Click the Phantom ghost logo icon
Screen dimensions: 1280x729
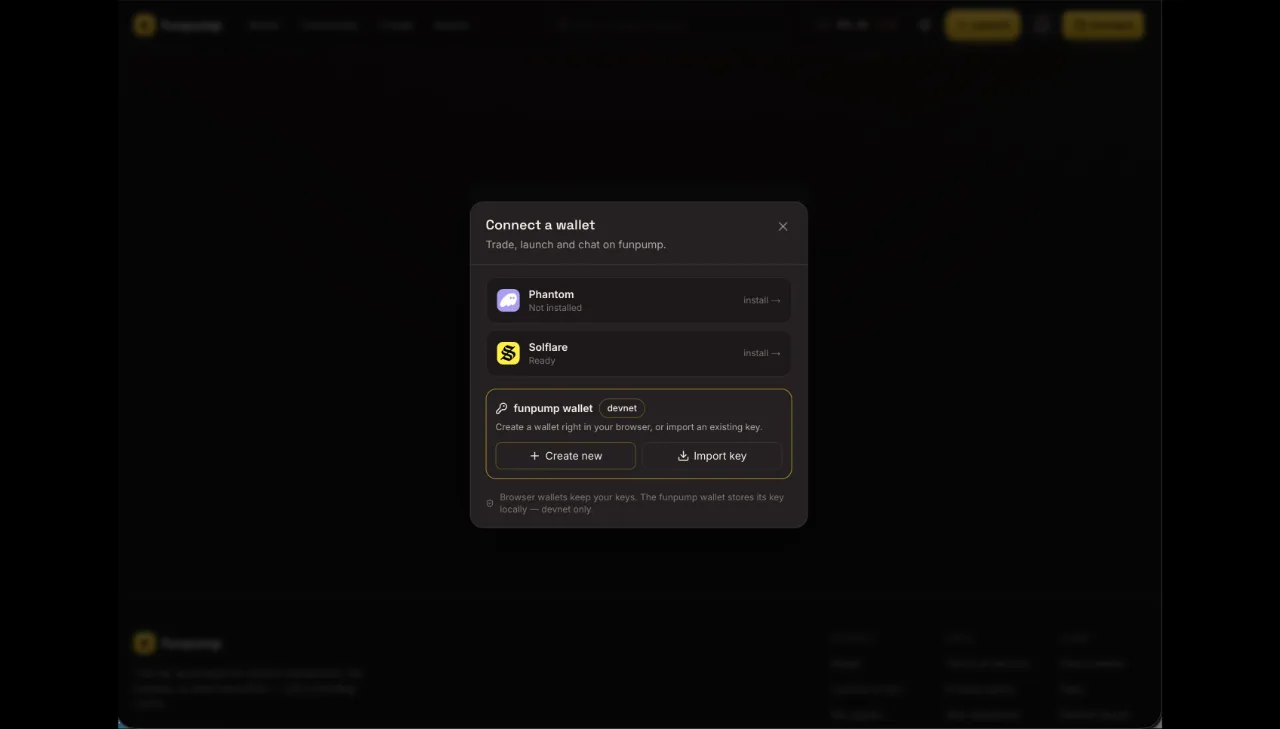click(508, 300)
